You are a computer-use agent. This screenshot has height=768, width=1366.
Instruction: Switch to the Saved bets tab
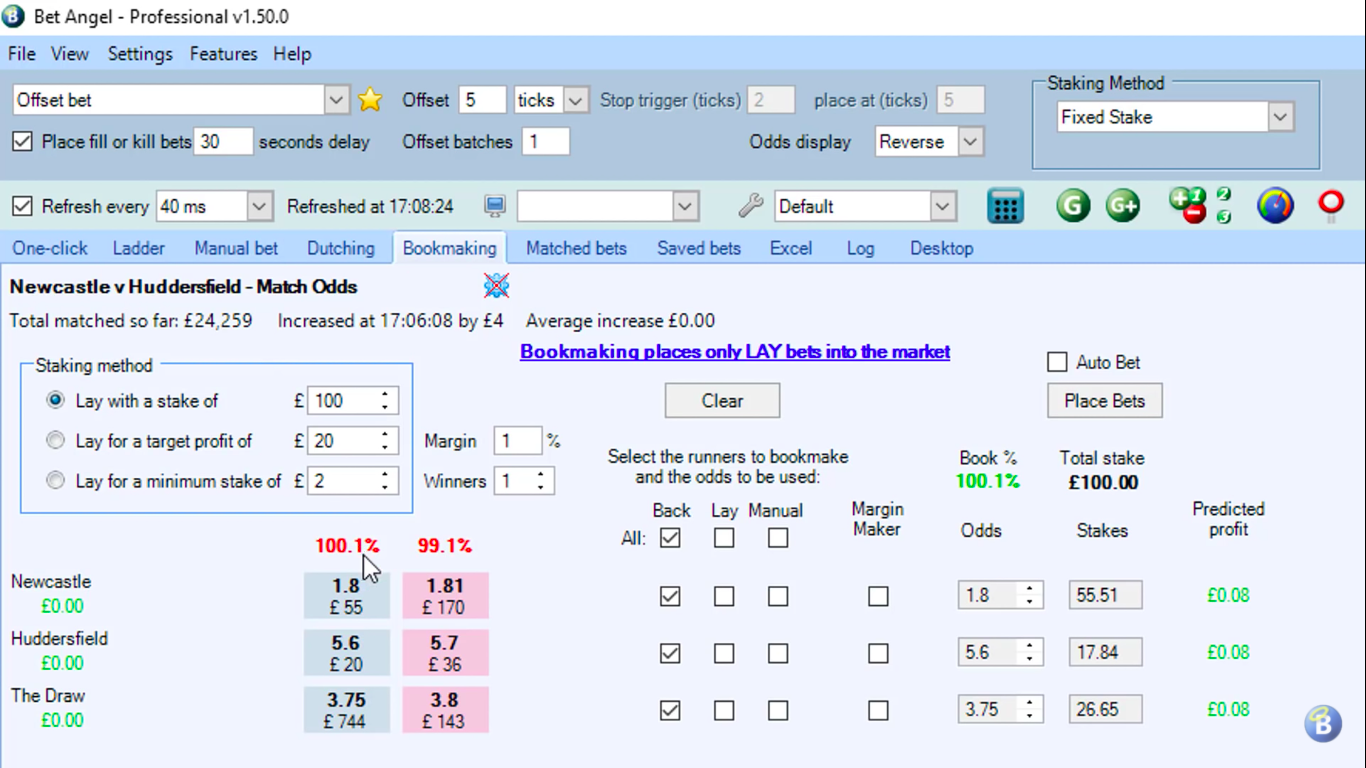pyautogui.click(x=699, y=248)
